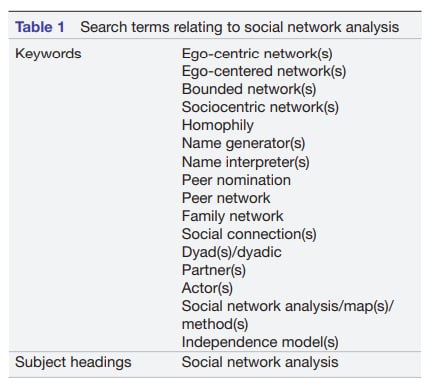The height and width of the screenshot is (388, 433).
Task: Select the 'Keywords' row header
Action: click(x=48, y=54)
